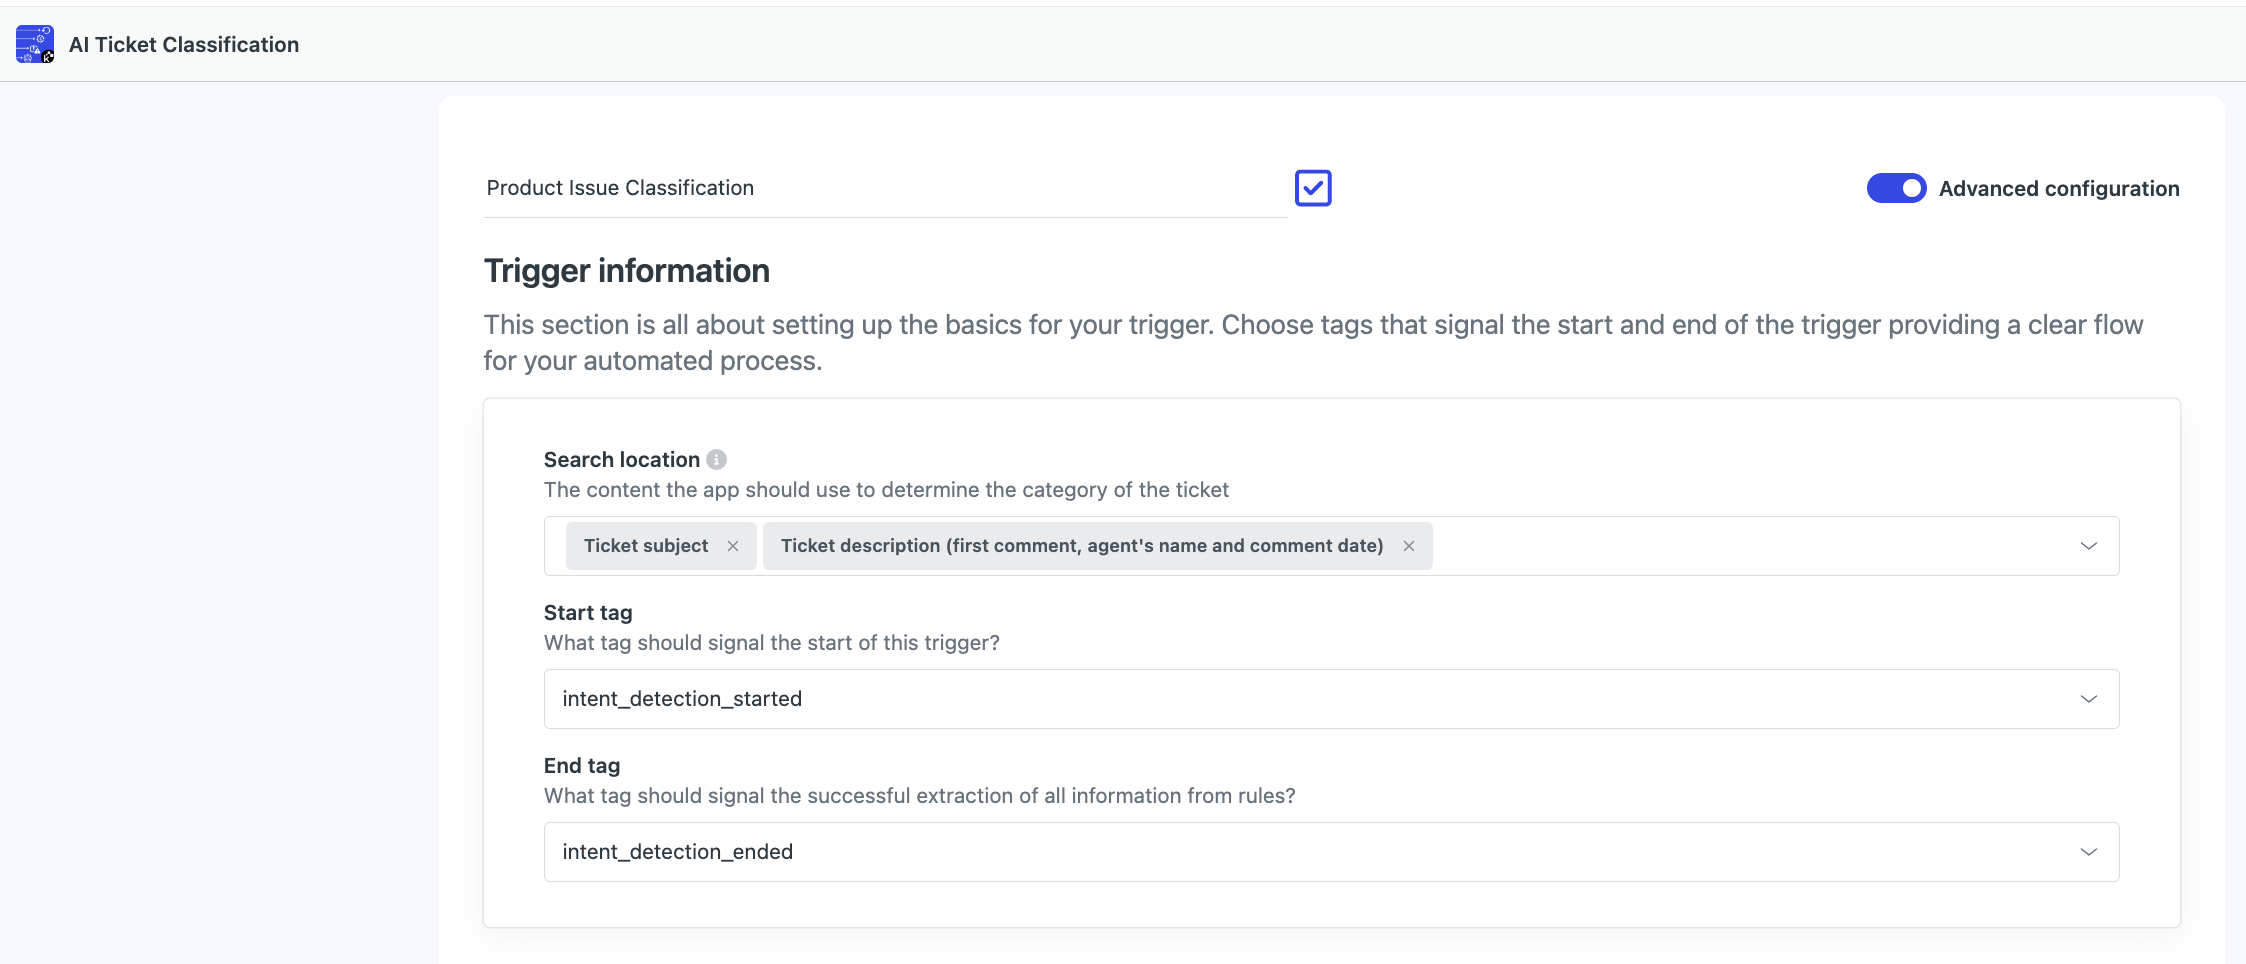Edit the Product Issue Classification name field
Screen dimensions: 2246x964
pos(885,188)
